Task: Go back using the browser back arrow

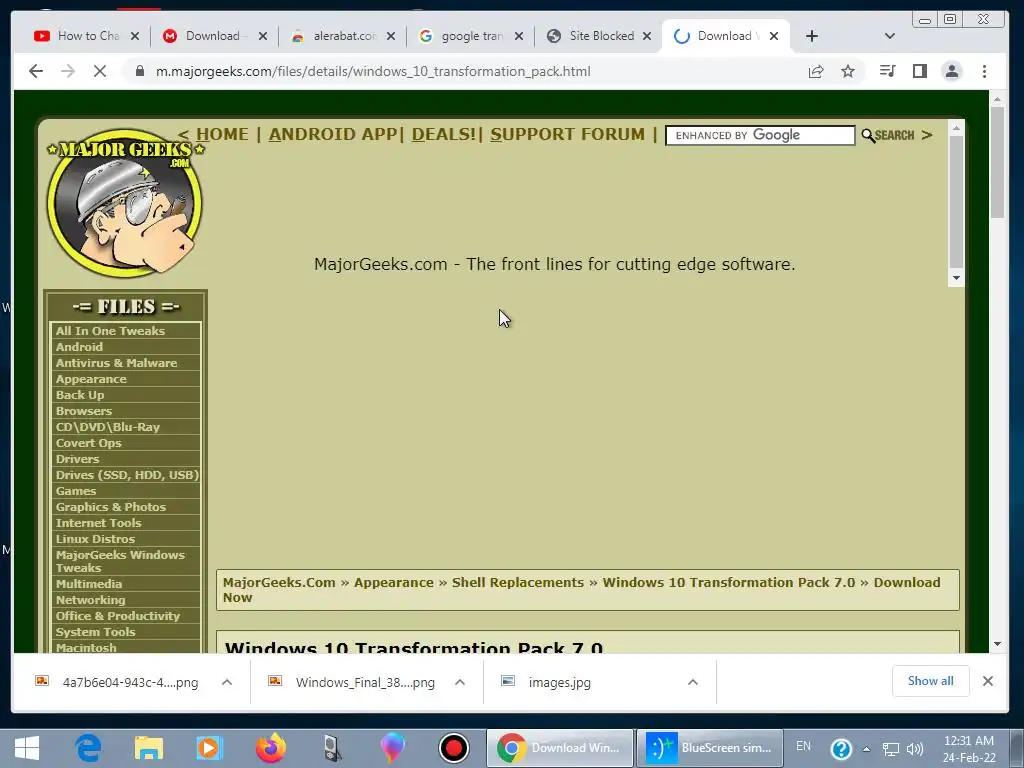Action: pyautogui.click(x=36, y=71)
